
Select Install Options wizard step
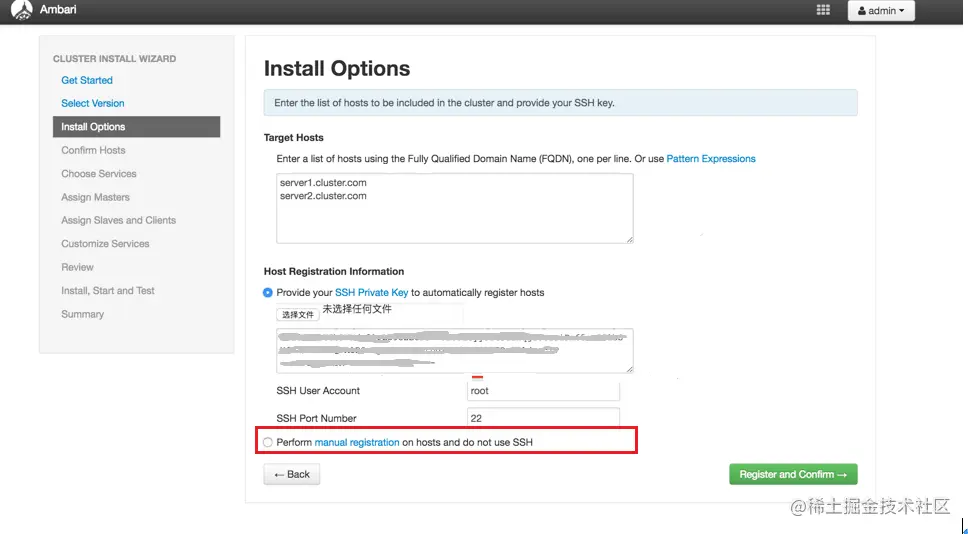coord(93,127)
